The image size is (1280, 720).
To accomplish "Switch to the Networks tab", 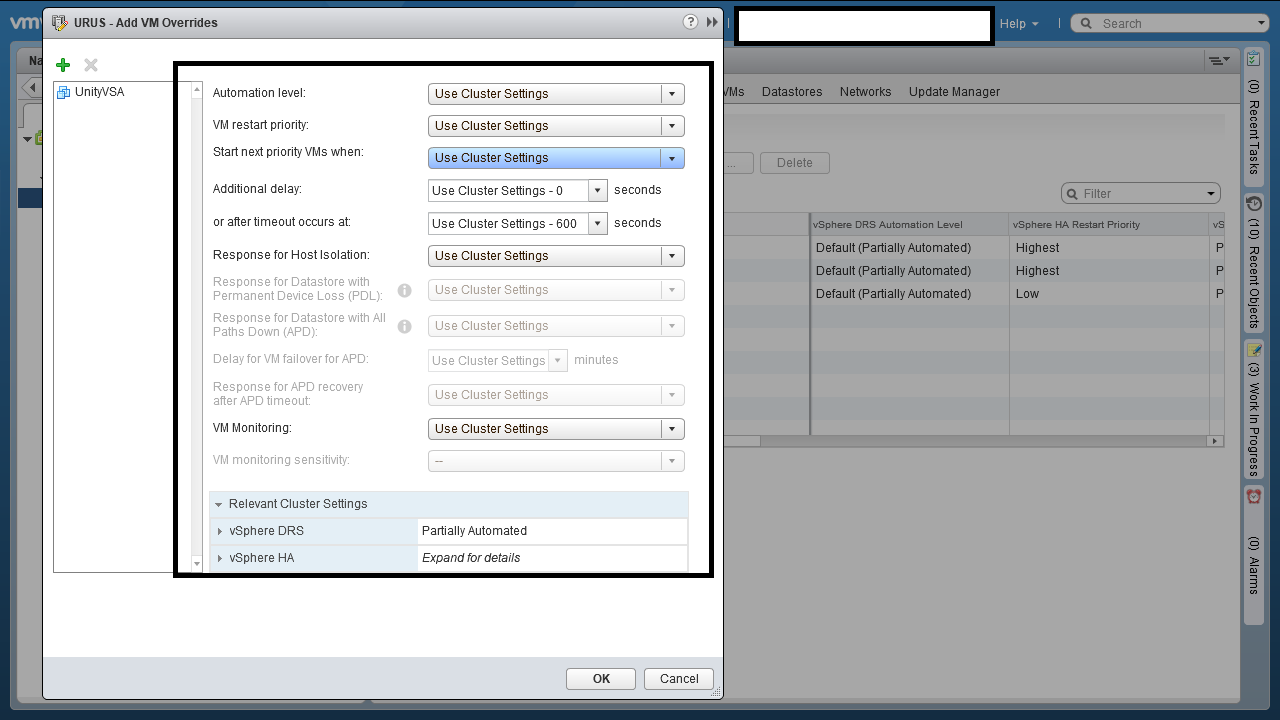I will [865, 92].
